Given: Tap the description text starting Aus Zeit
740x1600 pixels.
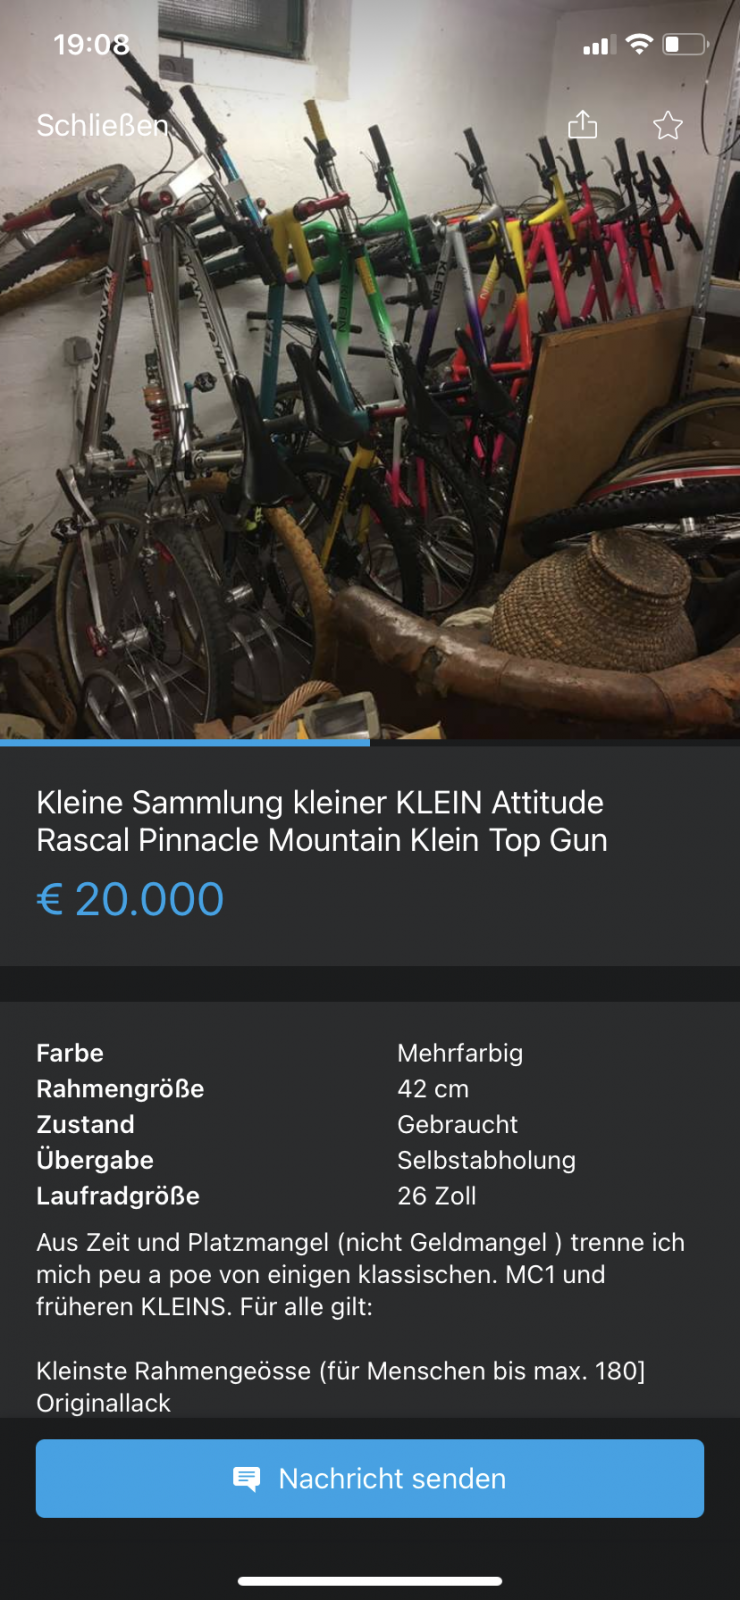Looking at the screenshot, I should [x=361, y=1274].
